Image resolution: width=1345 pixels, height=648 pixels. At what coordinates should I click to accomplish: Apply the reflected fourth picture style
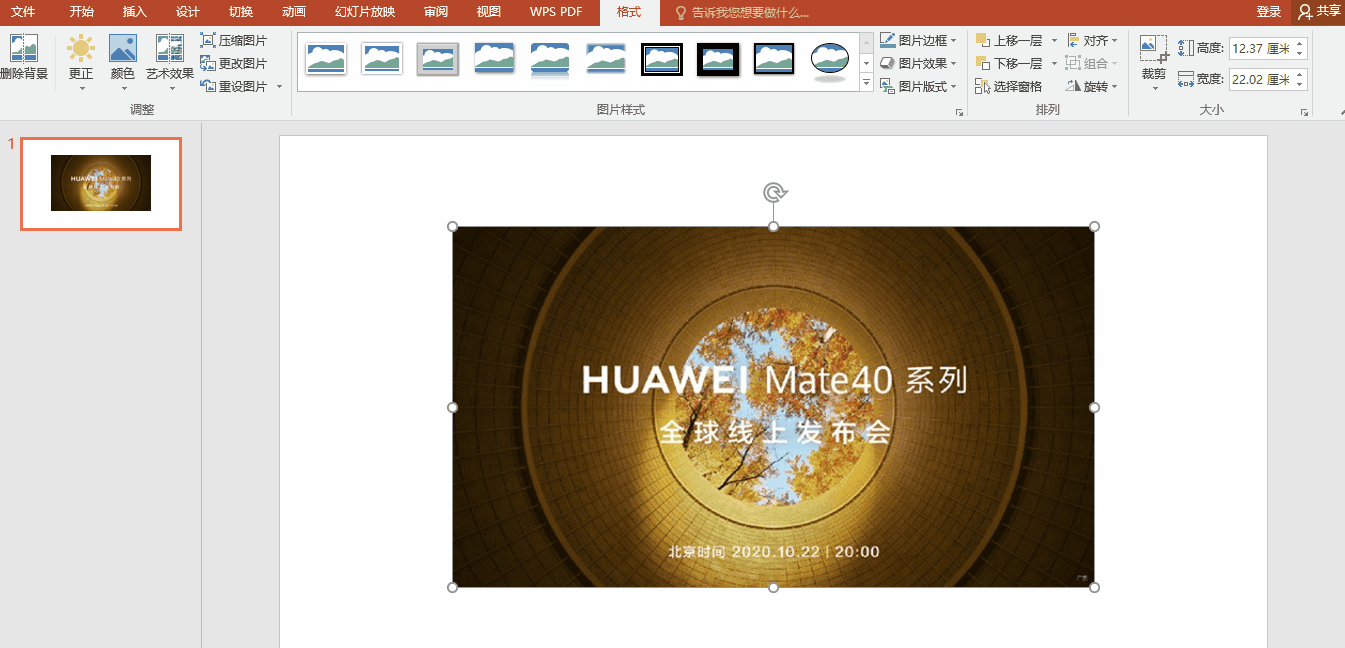(x=494, y=59)
